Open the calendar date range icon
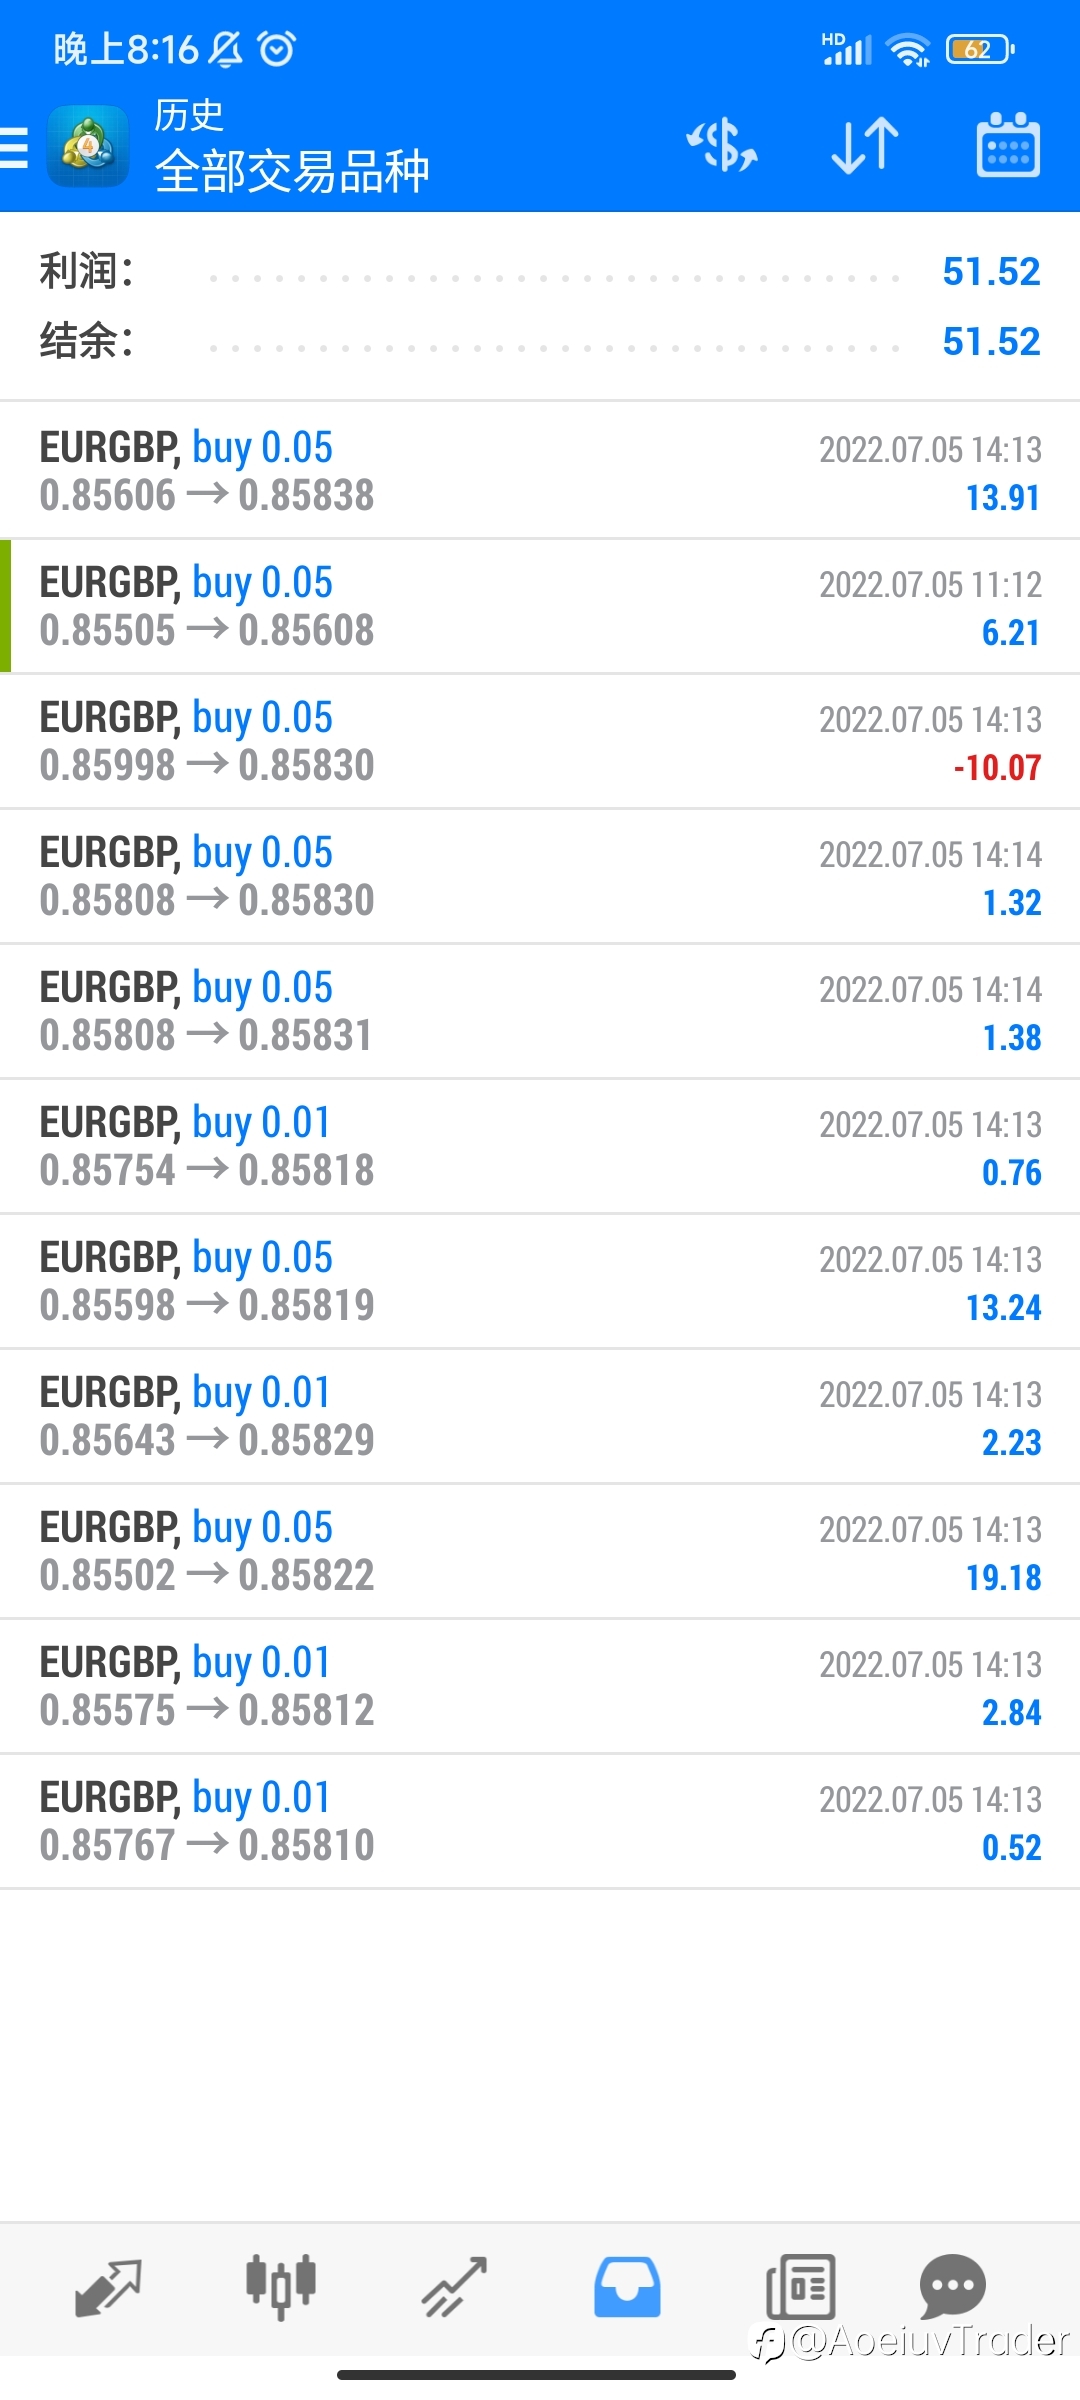This screenshot has width=1080, height=2400. point(1008,145)
